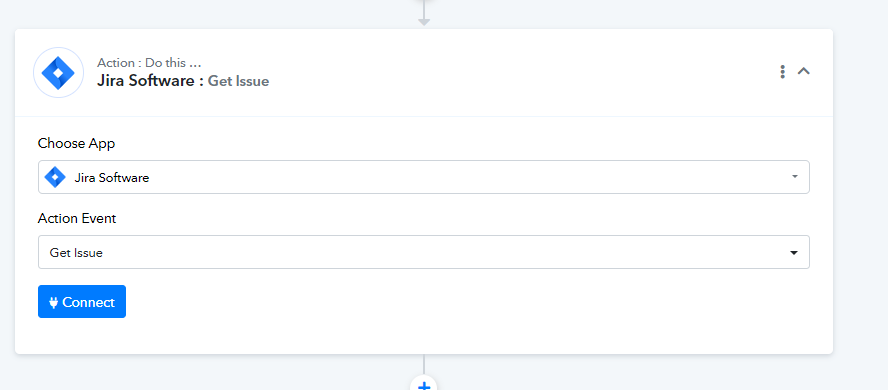Click the Action Event field label
This screenshot has width=888, height=390.
coord(77,218)
